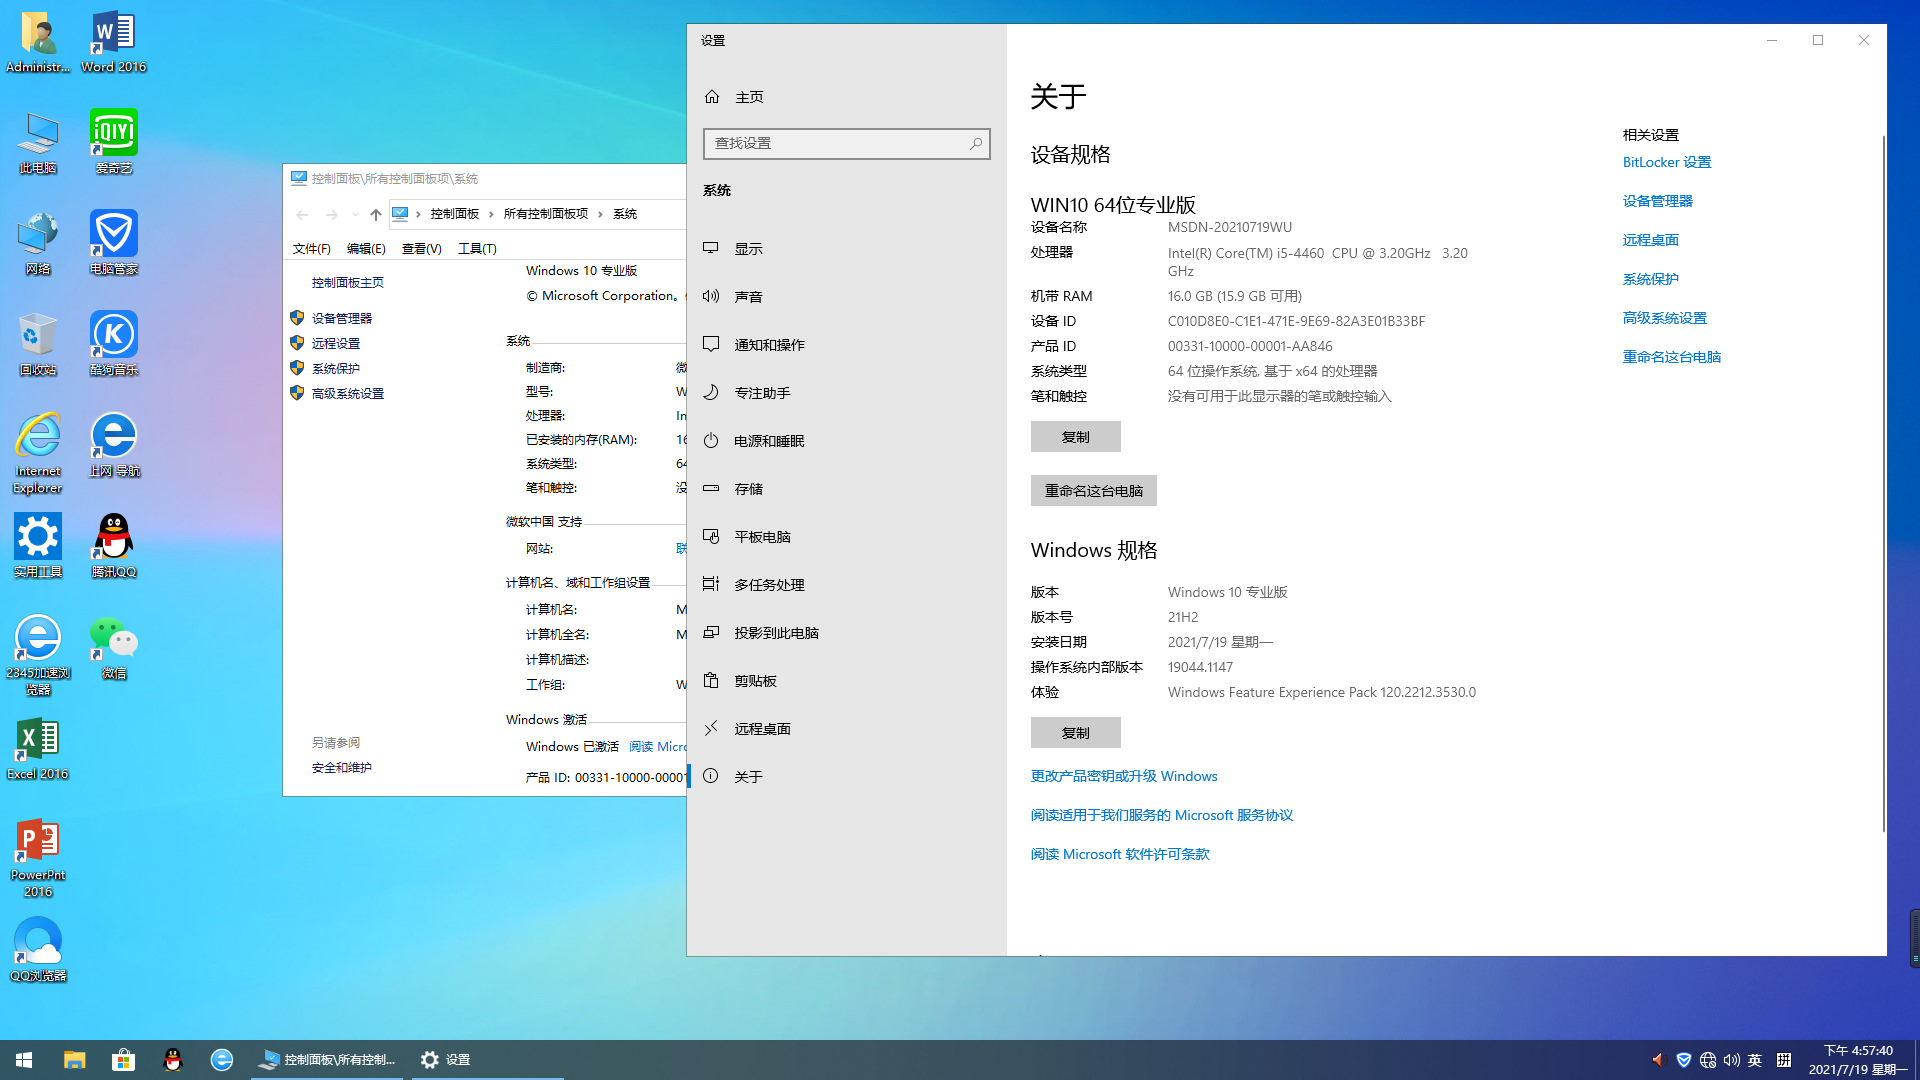Click 复制 button under Windows specs
Image resolution: width=1920 pixels, height=1080 pixels.
click(1075, 733)
